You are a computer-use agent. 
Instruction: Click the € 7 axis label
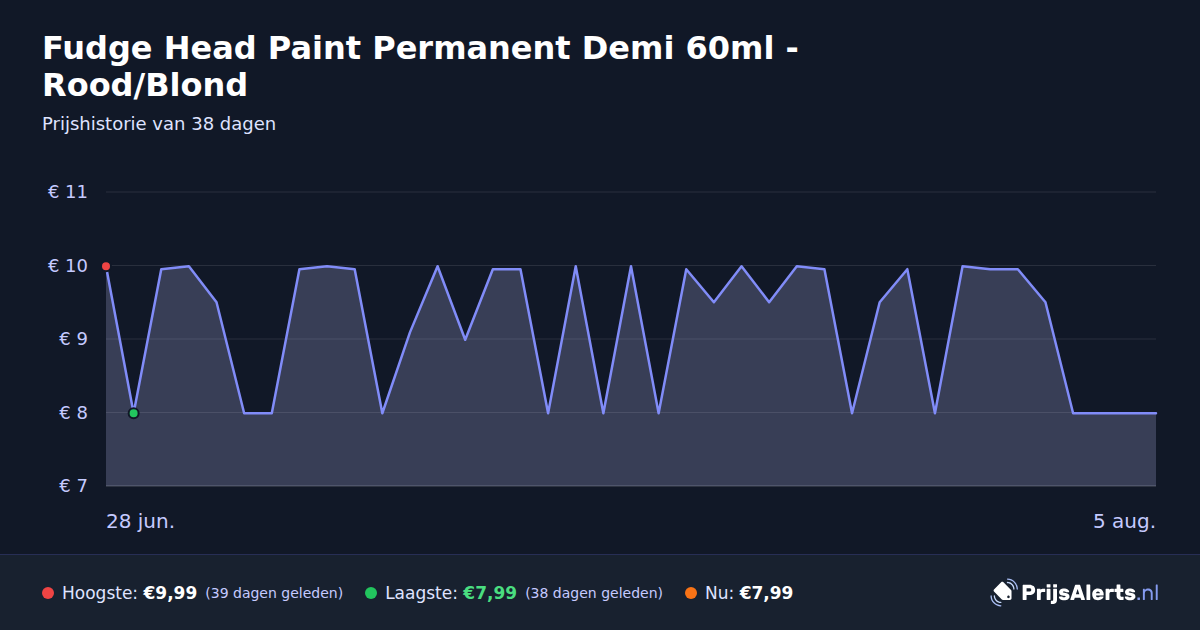(x=67, y=486)
